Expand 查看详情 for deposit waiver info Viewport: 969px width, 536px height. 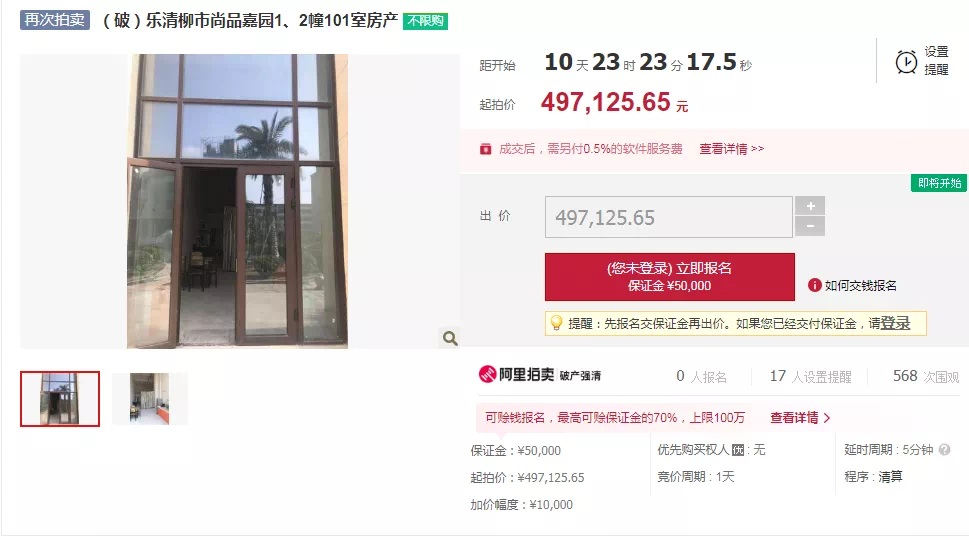pos(800,418)
